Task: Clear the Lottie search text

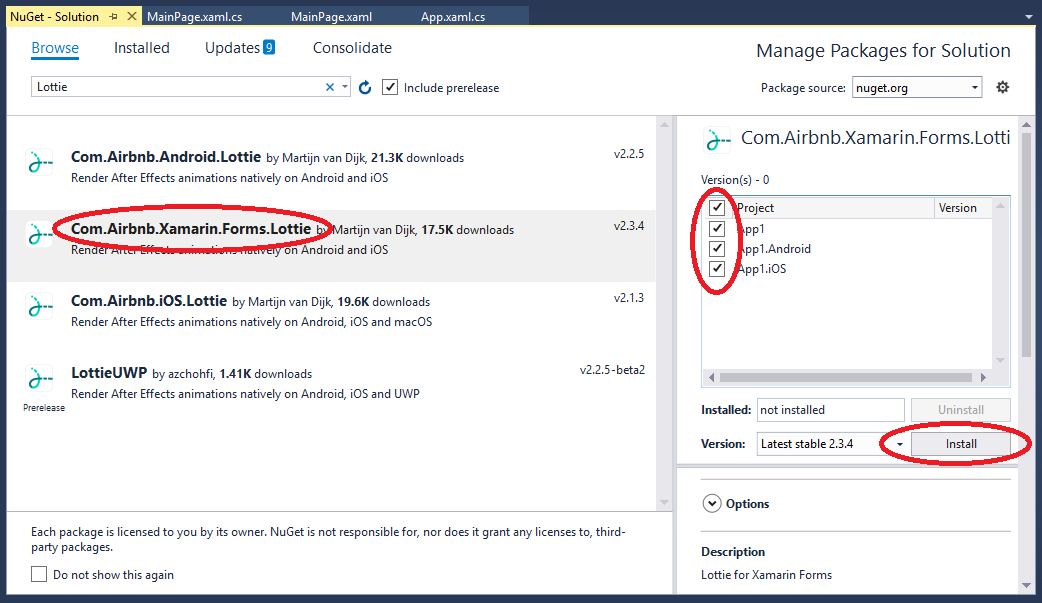Action: (x=330, y=87)
